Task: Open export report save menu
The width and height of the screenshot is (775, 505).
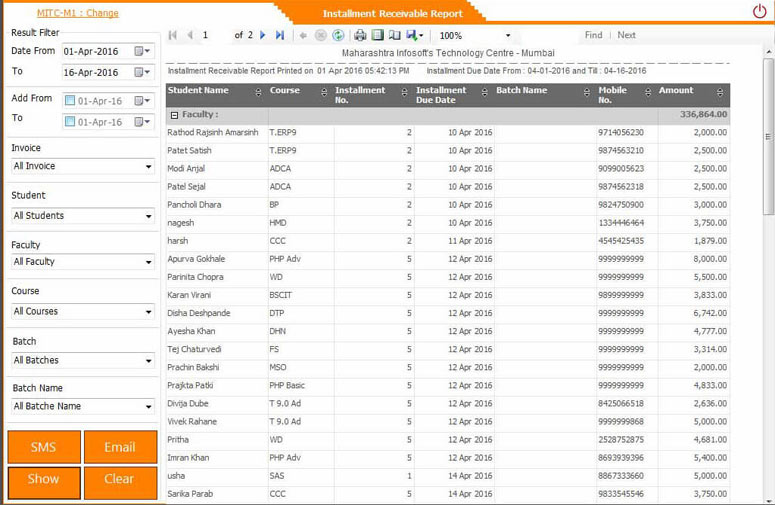Action: pos(414,35)
